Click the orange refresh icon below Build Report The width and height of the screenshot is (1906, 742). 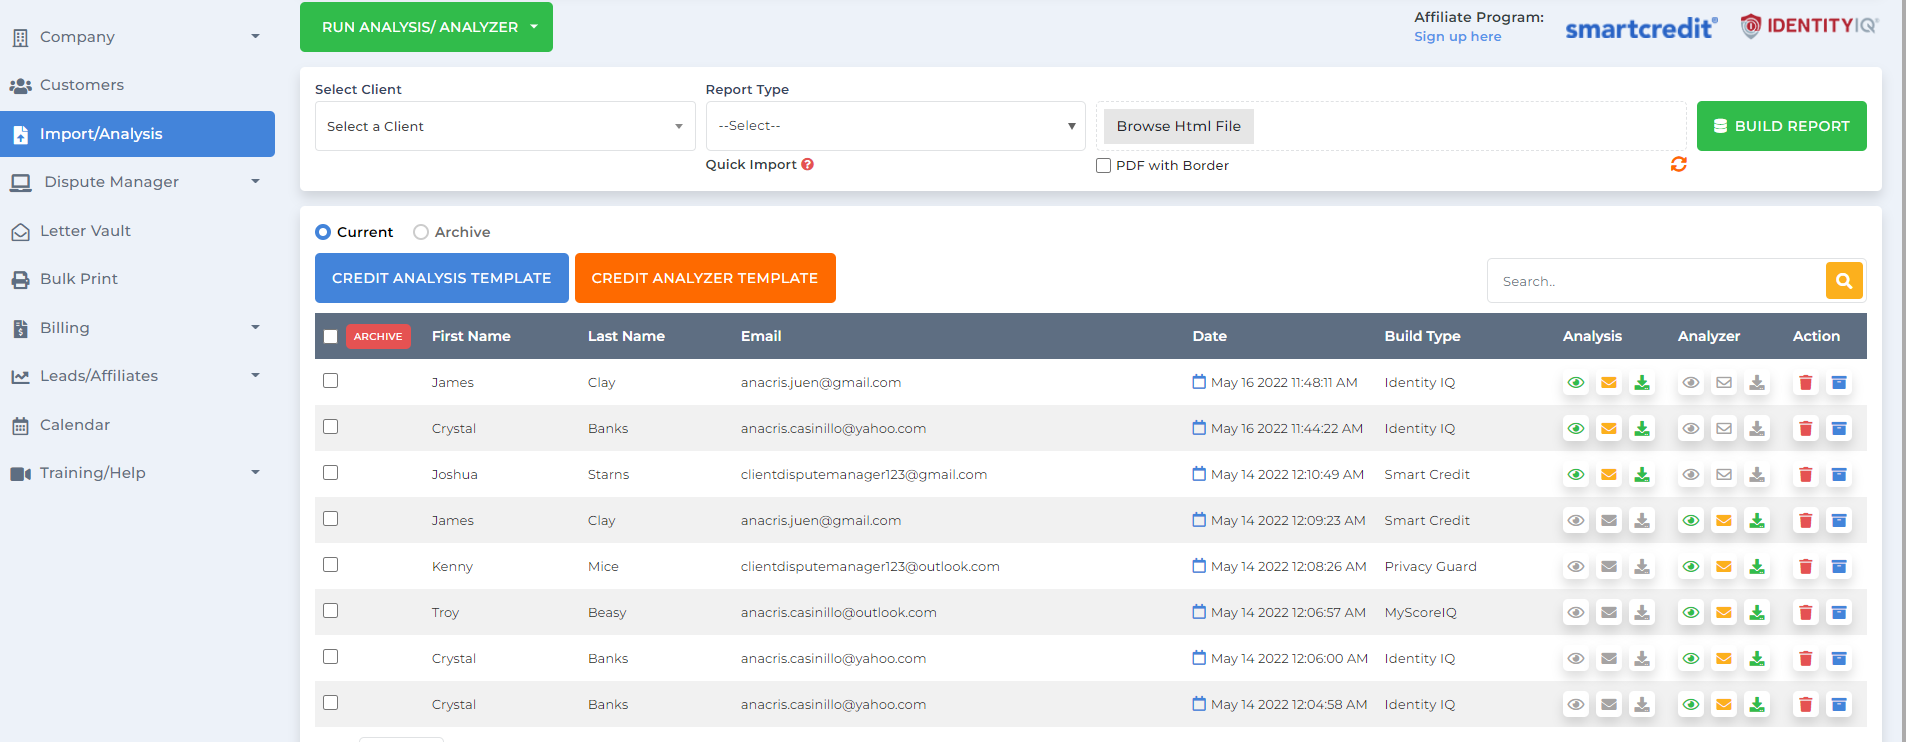pyautogui.click(x=1678, y=164)
